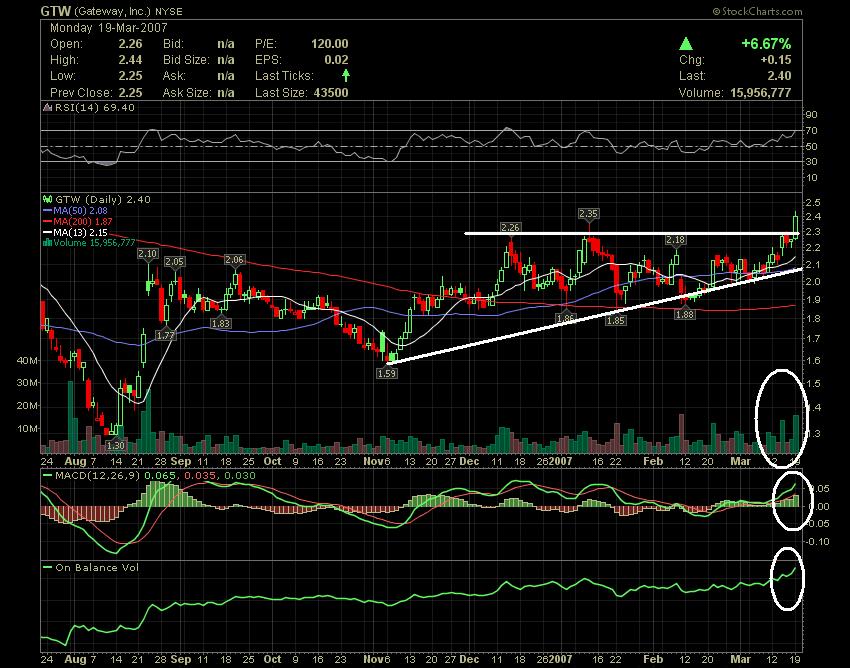The width and height of the screenshot is (850, 668).
Task: Click the green up-triangle beside +6.67%
Action: pyautogui.click(x=686, y=44)
